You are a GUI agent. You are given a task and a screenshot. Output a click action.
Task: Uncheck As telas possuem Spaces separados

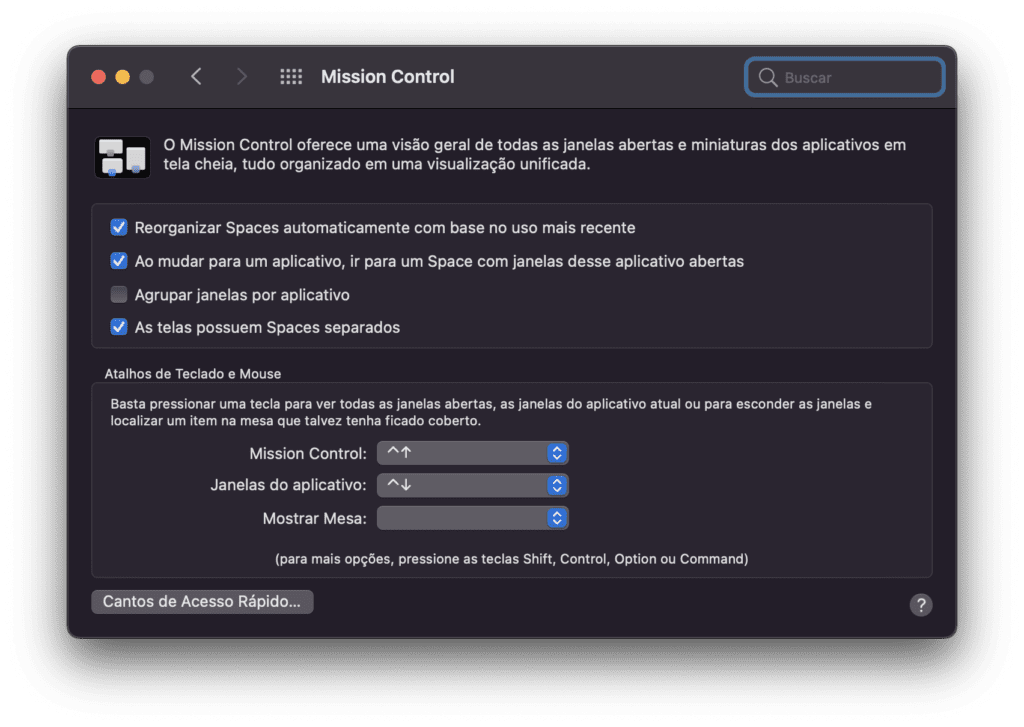[x=119, y=327]
